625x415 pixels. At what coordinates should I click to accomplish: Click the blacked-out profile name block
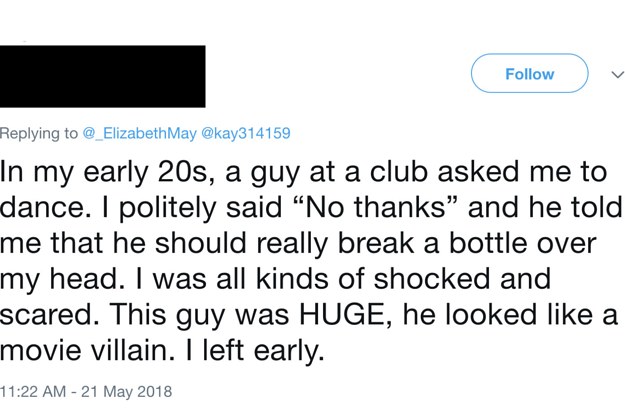tap(102, 76)
